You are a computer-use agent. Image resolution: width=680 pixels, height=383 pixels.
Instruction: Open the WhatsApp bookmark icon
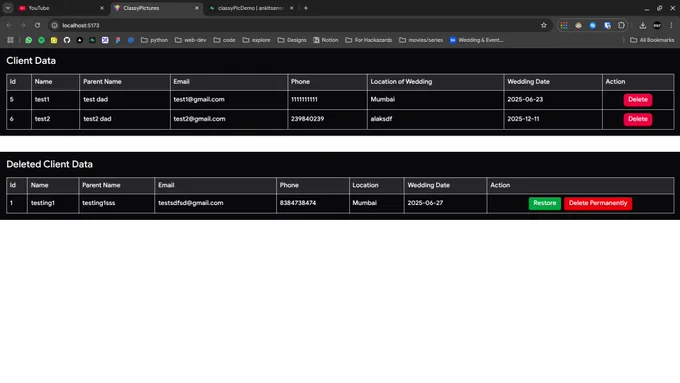[29, 40]
